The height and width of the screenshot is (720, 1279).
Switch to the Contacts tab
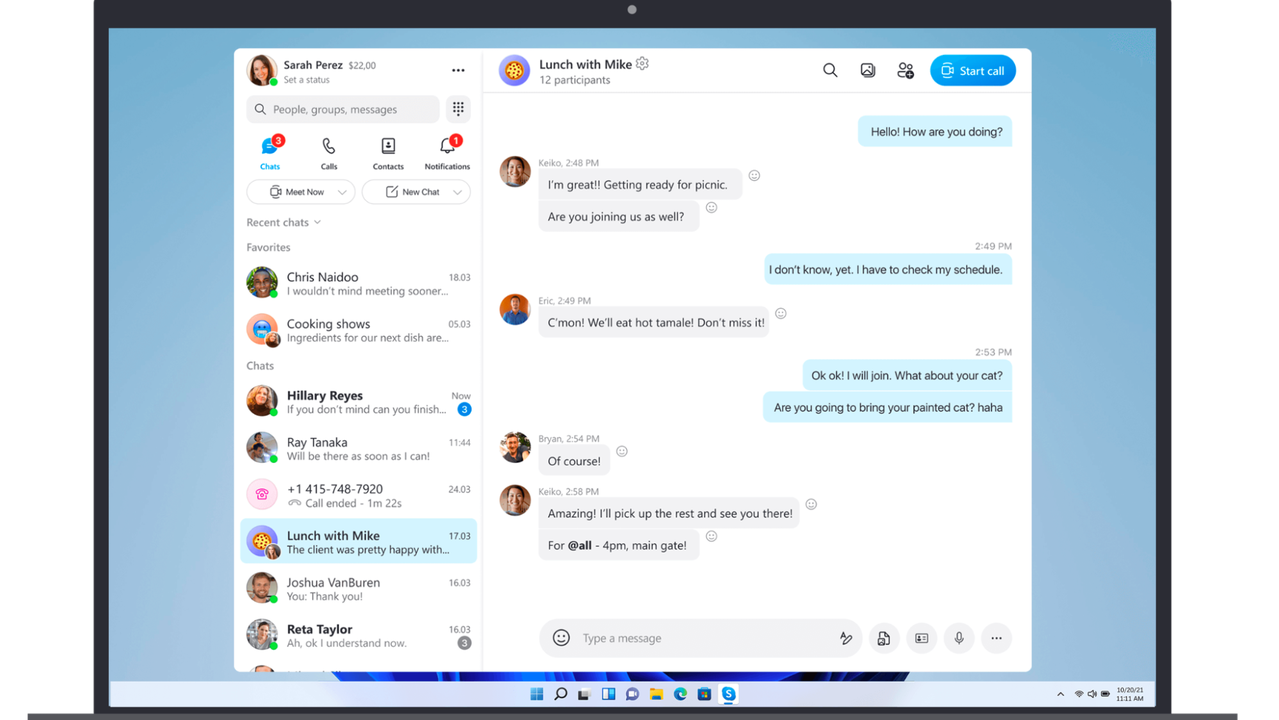tap(388, 152)
